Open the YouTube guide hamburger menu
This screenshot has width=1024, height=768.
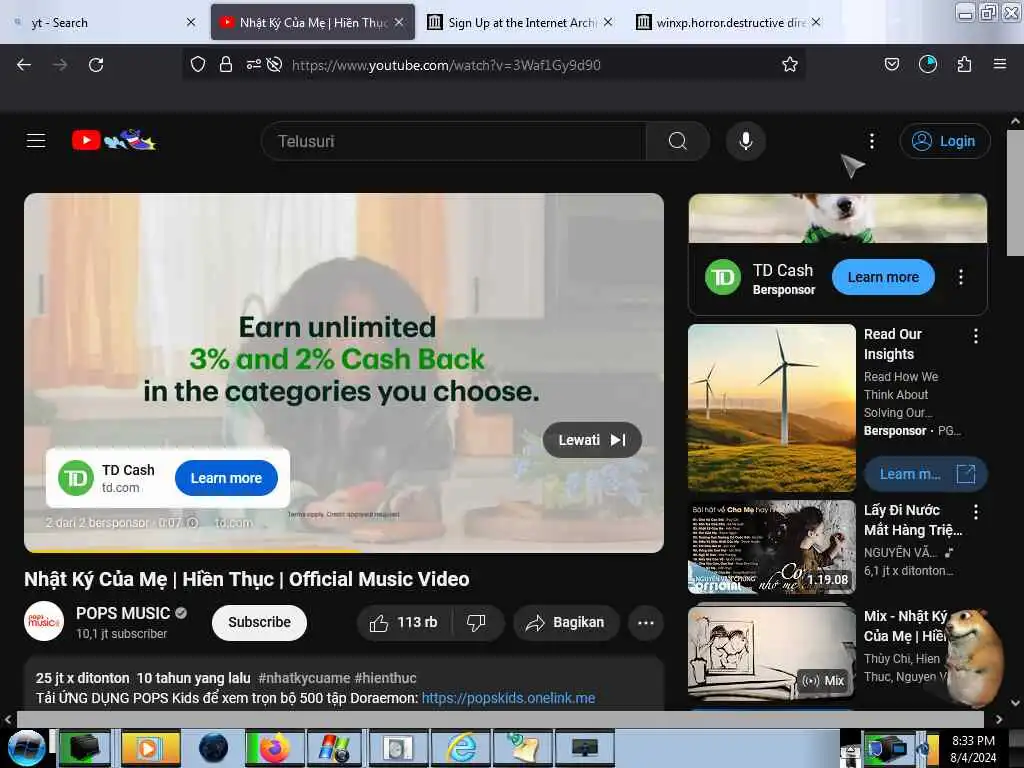tap(36, 140)
